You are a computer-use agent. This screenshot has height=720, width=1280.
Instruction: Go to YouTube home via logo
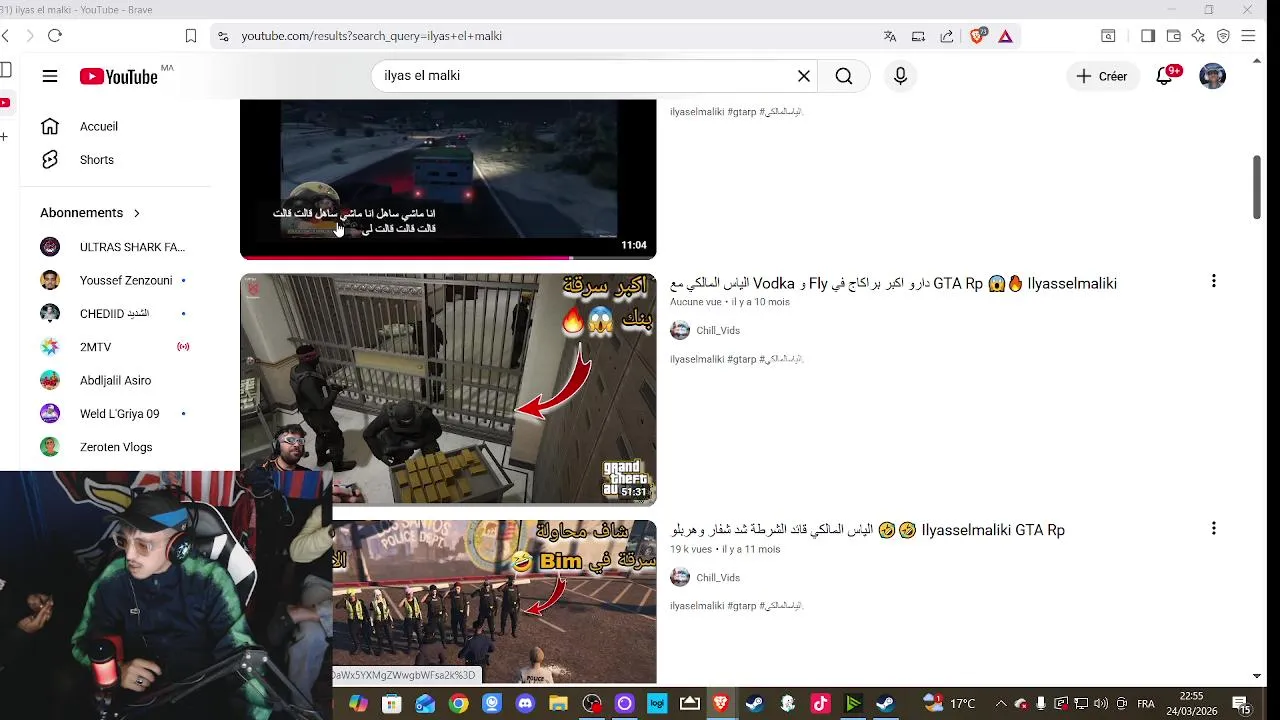point(119,77)
